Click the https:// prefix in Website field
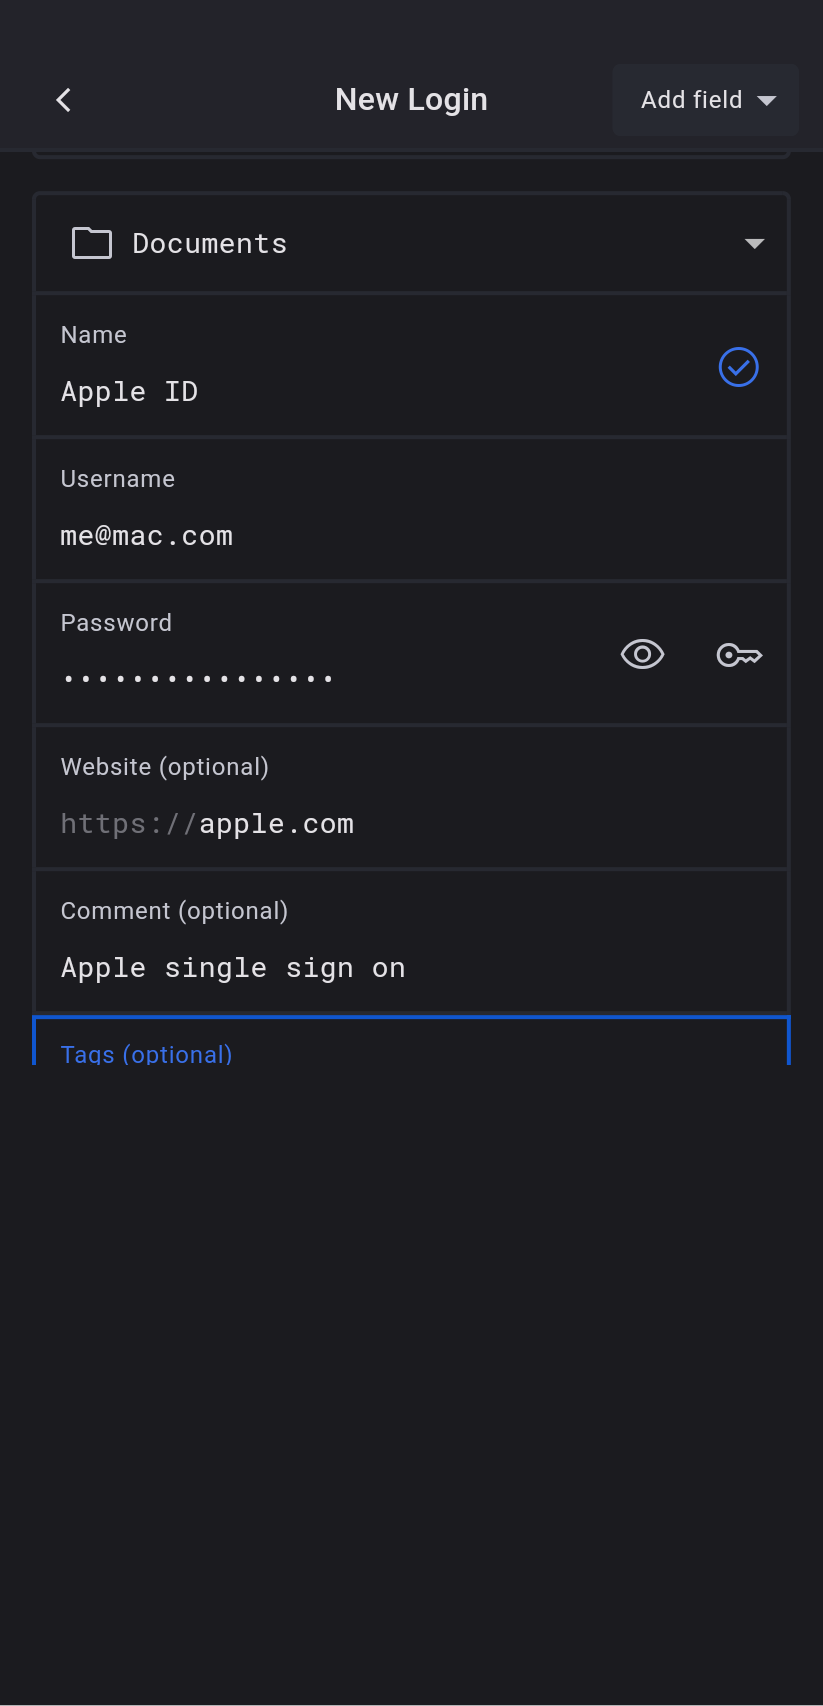823x1706 pixels. [128, 824]
